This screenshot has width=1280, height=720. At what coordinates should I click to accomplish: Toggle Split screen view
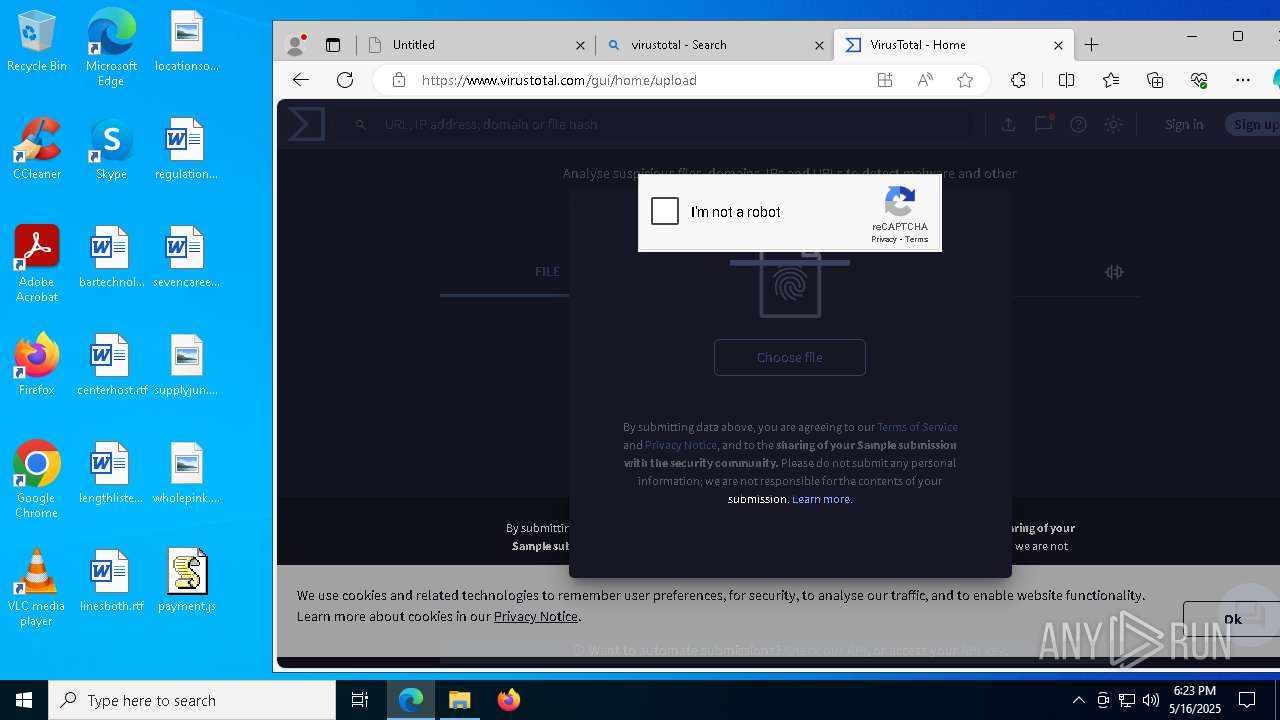point(1066,80)
